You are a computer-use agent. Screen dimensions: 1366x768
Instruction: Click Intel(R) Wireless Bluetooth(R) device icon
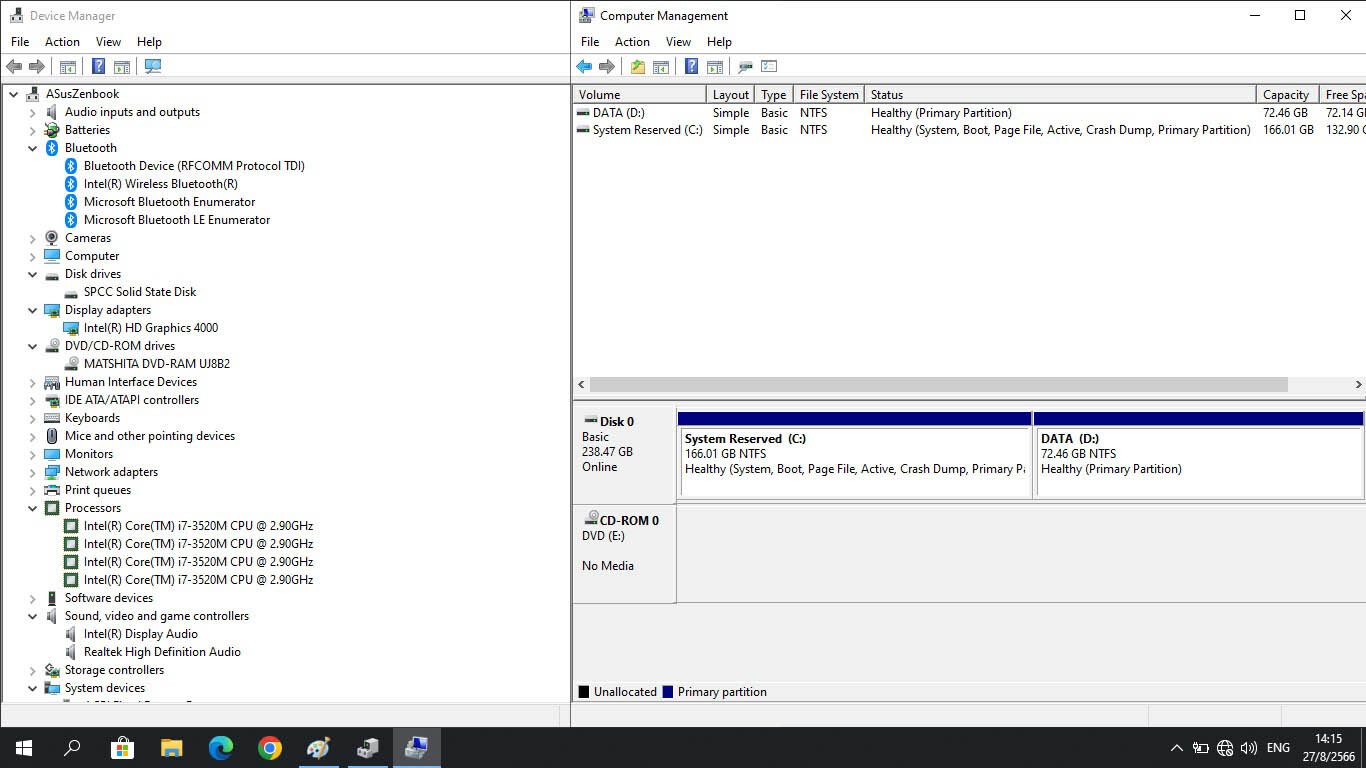coord(71,184)
